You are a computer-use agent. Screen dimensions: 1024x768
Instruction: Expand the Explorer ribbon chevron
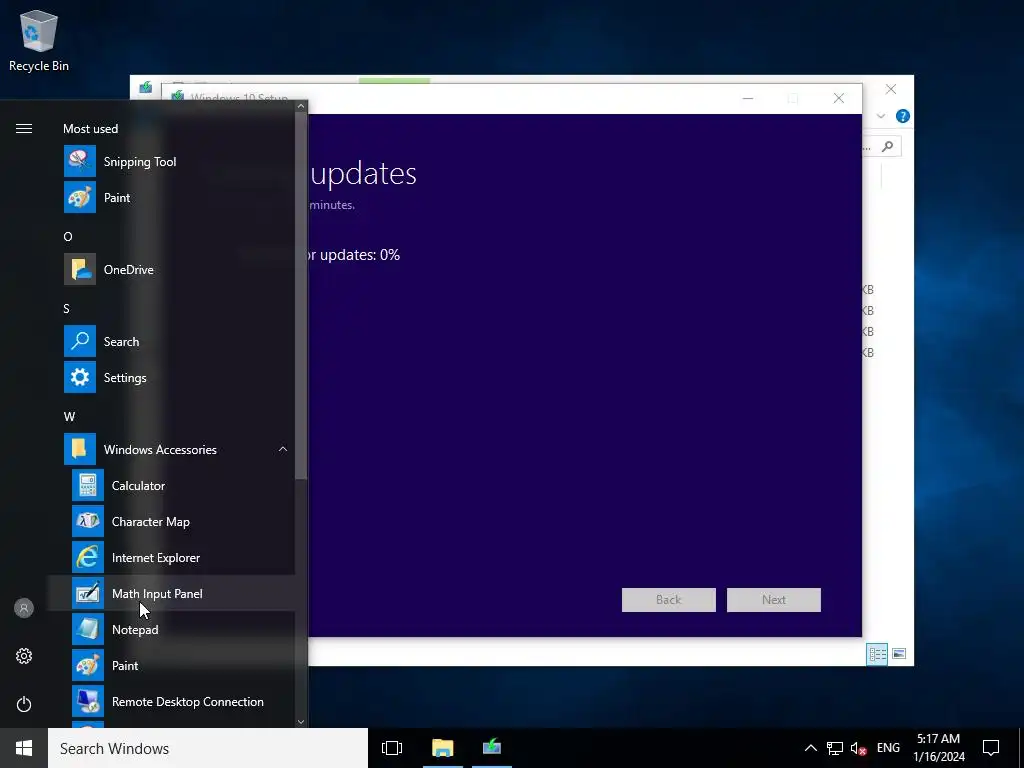880,116
